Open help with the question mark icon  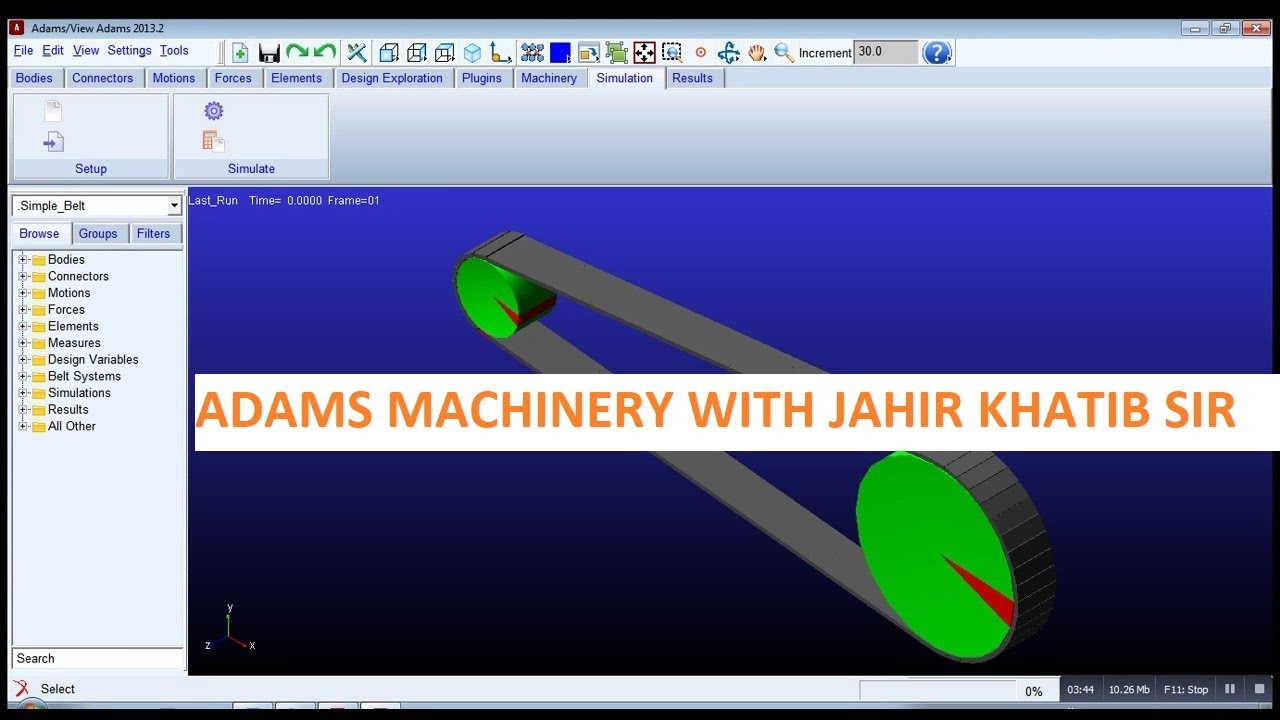pyautogui.click(x=936, y=53)
